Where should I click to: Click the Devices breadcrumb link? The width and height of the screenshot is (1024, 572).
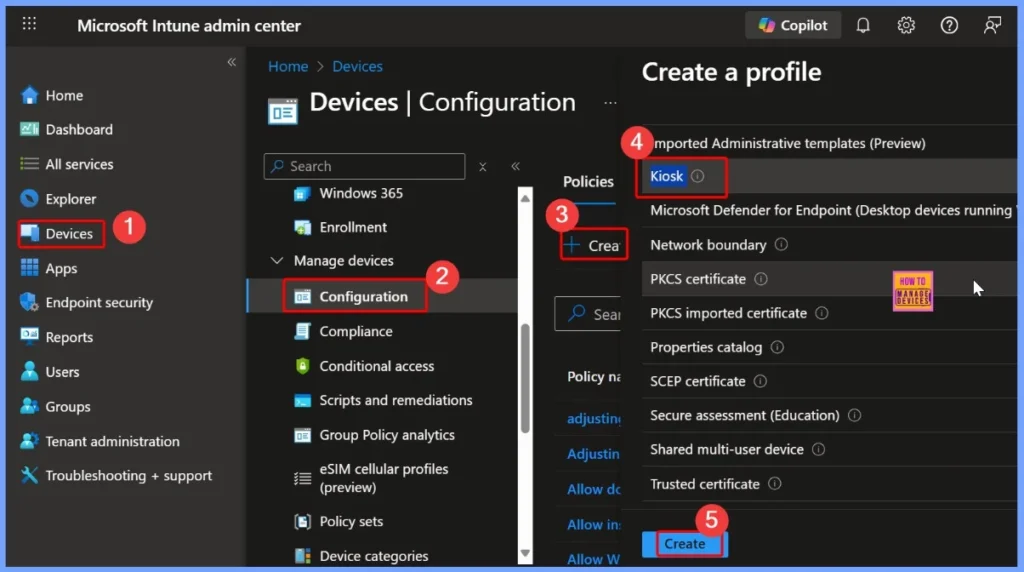pos(357,66)
